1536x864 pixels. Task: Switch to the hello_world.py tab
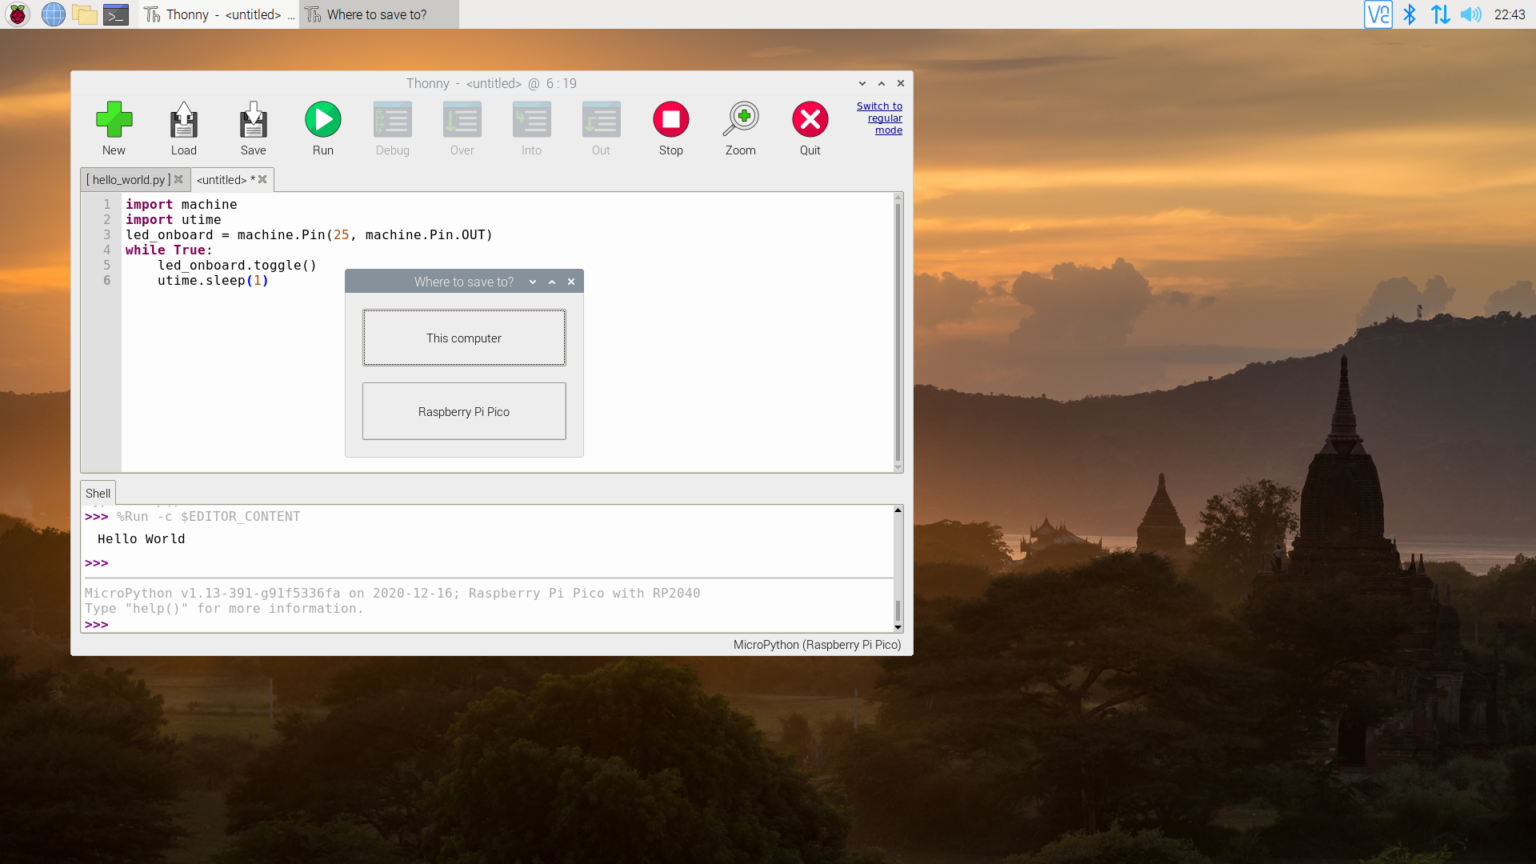[x=128, y=179]
